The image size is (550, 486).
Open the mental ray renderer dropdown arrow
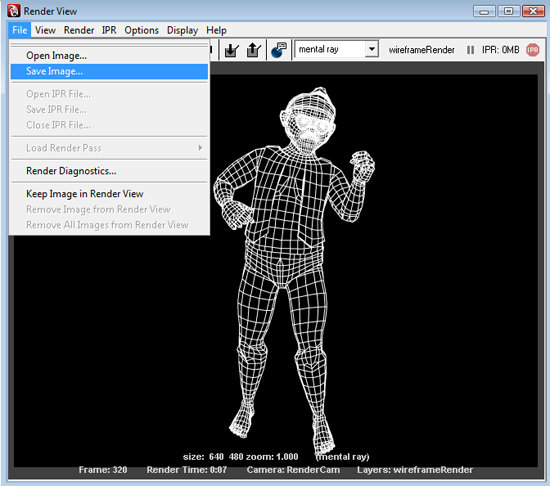coord(371,49)
